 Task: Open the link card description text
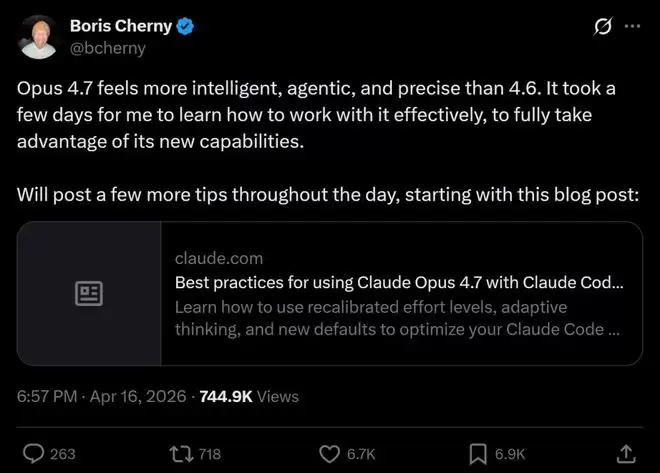[x=397, y=318]
